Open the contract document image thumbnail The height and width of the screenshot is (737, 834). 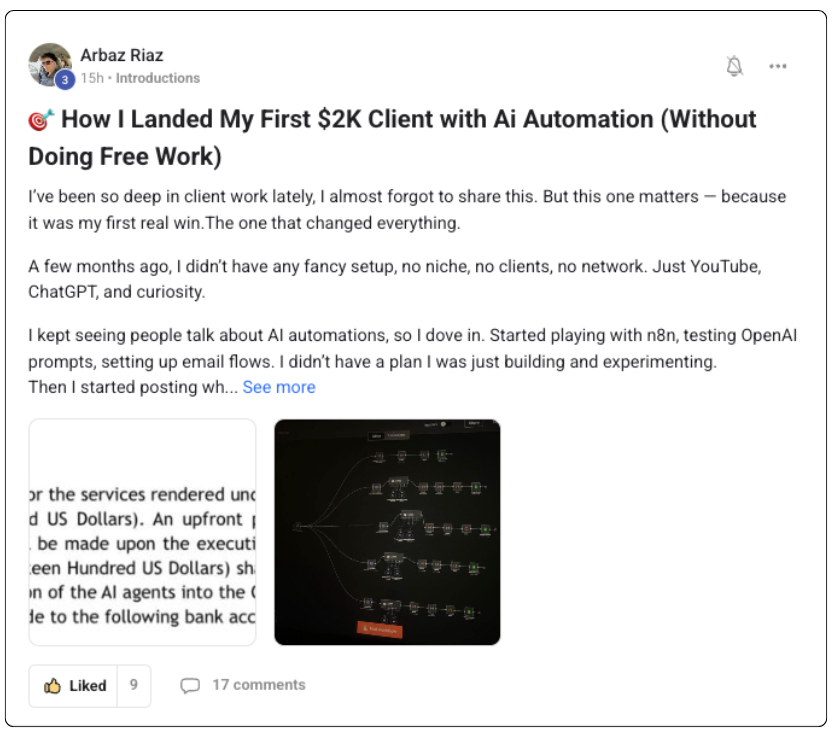pos(142,532)
